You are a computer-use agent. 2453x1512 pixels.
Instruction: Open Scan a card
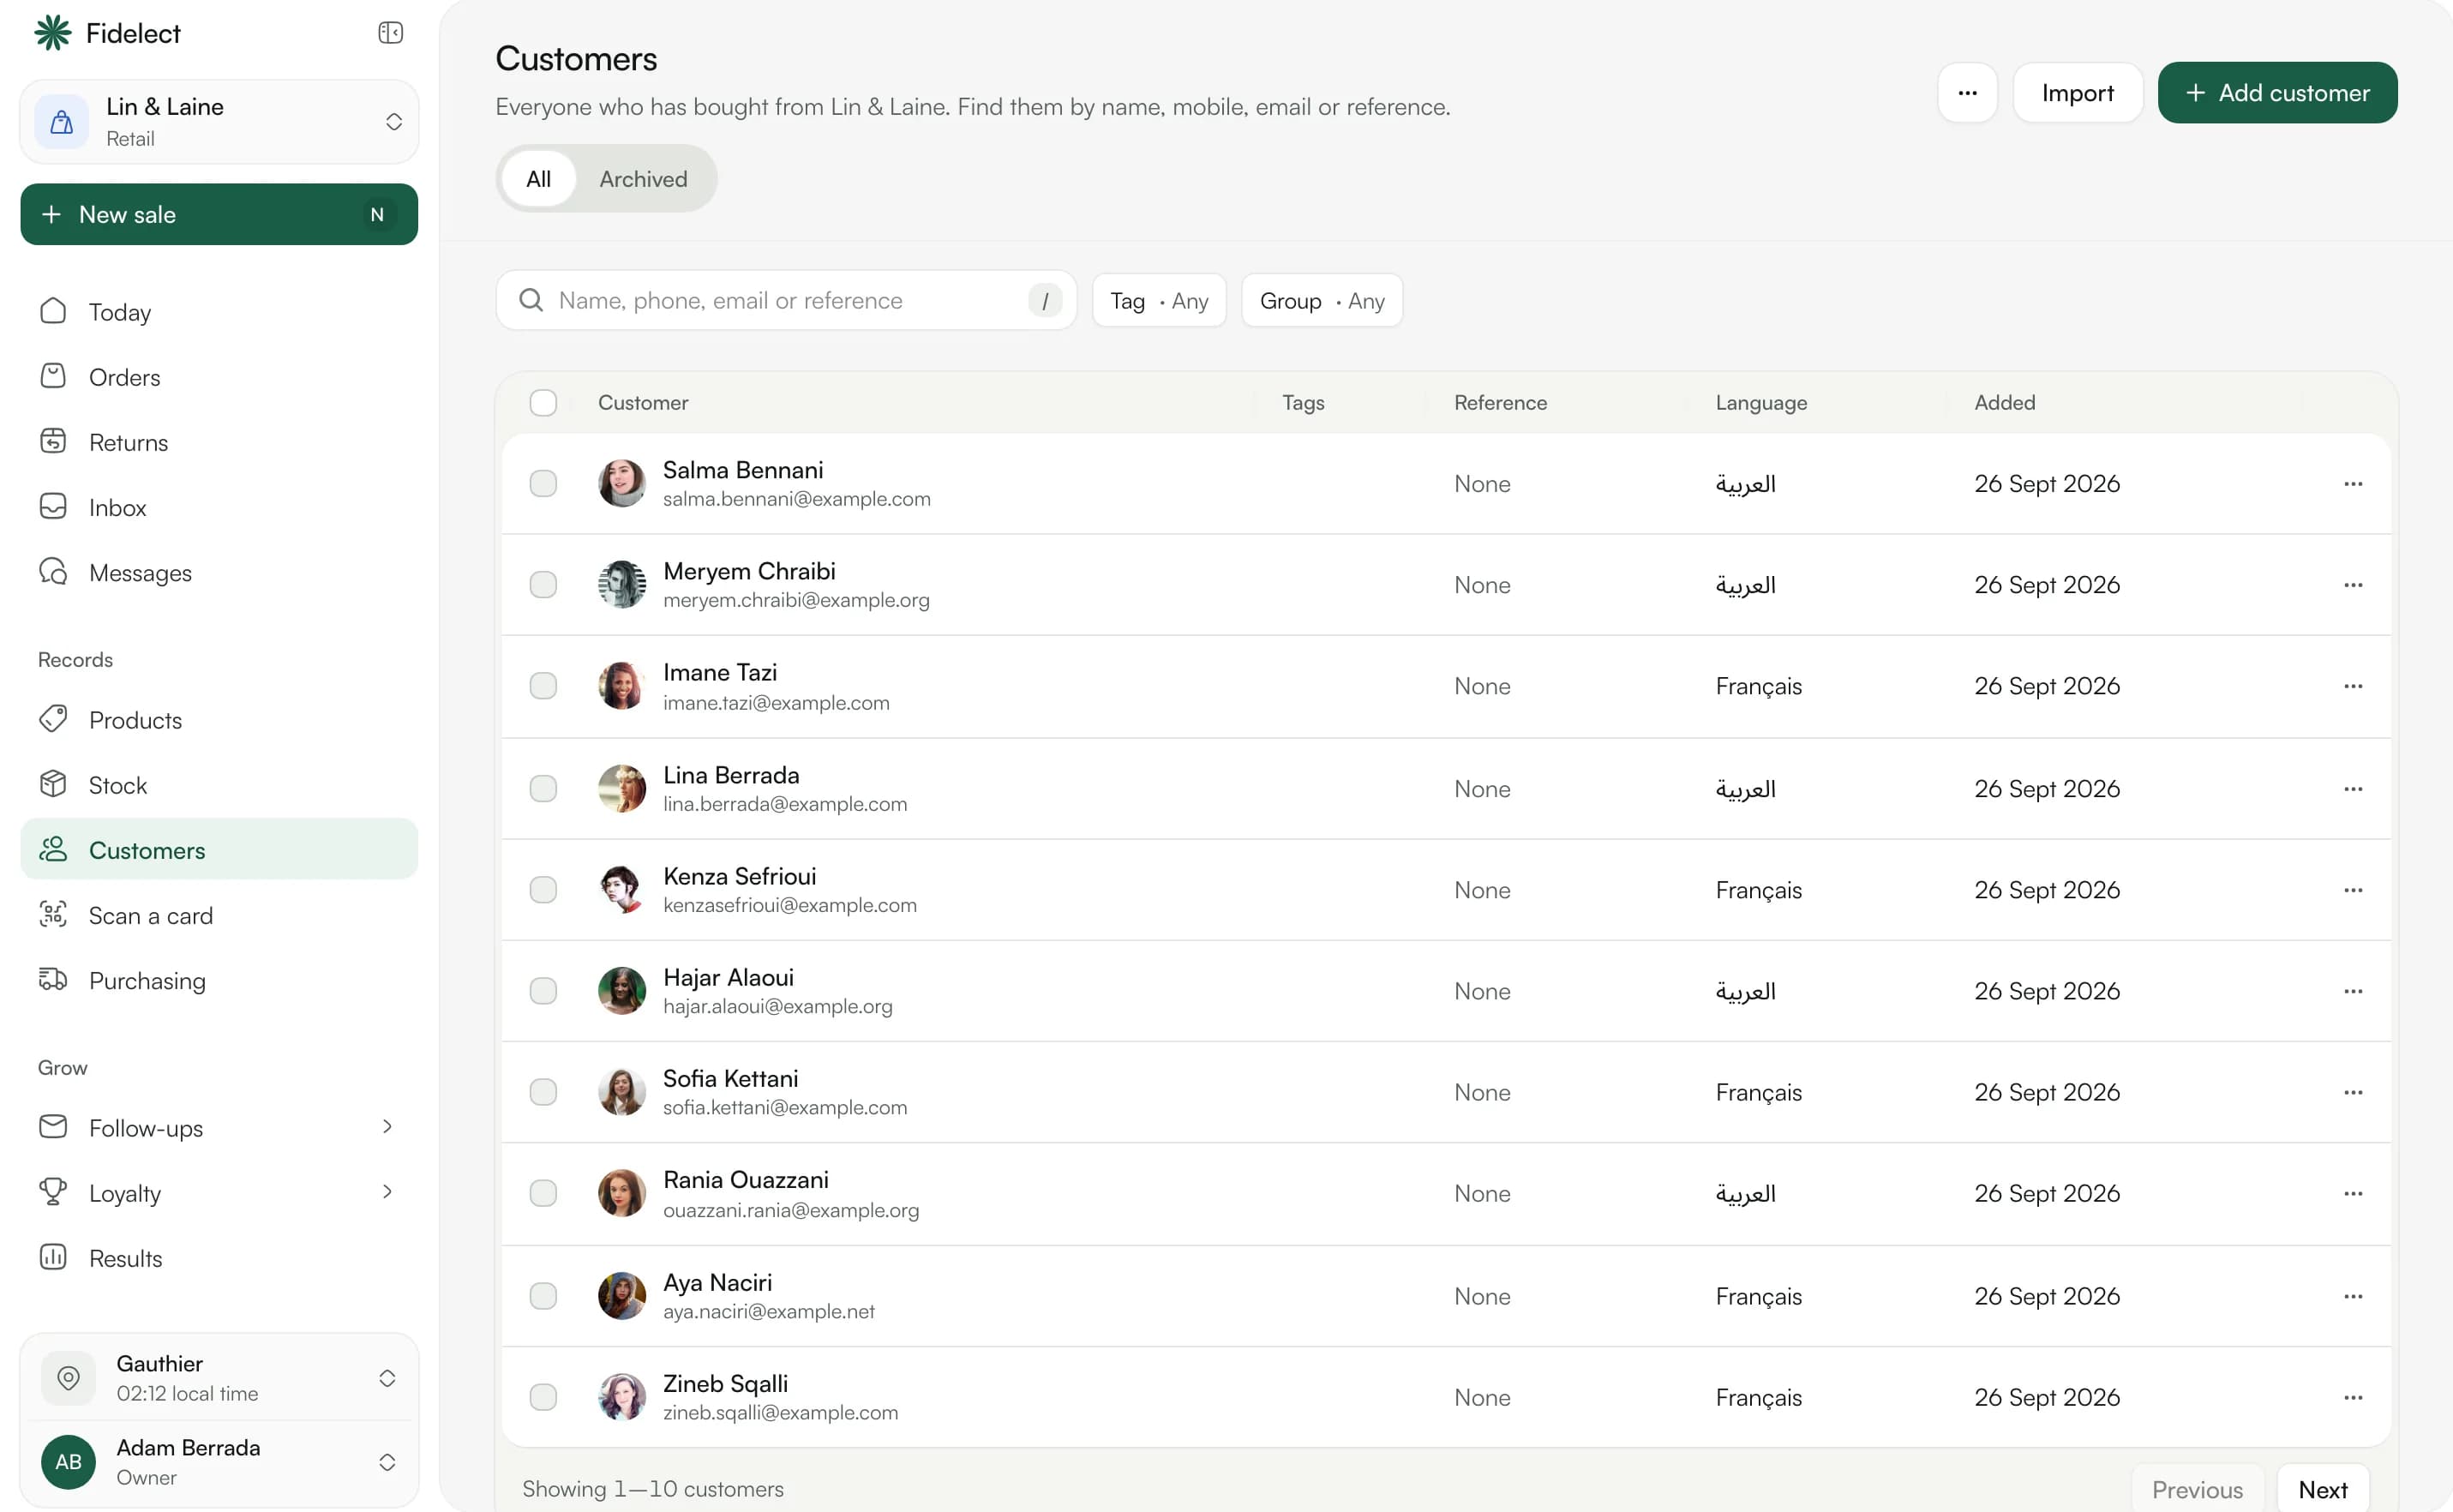pos(219,915)
